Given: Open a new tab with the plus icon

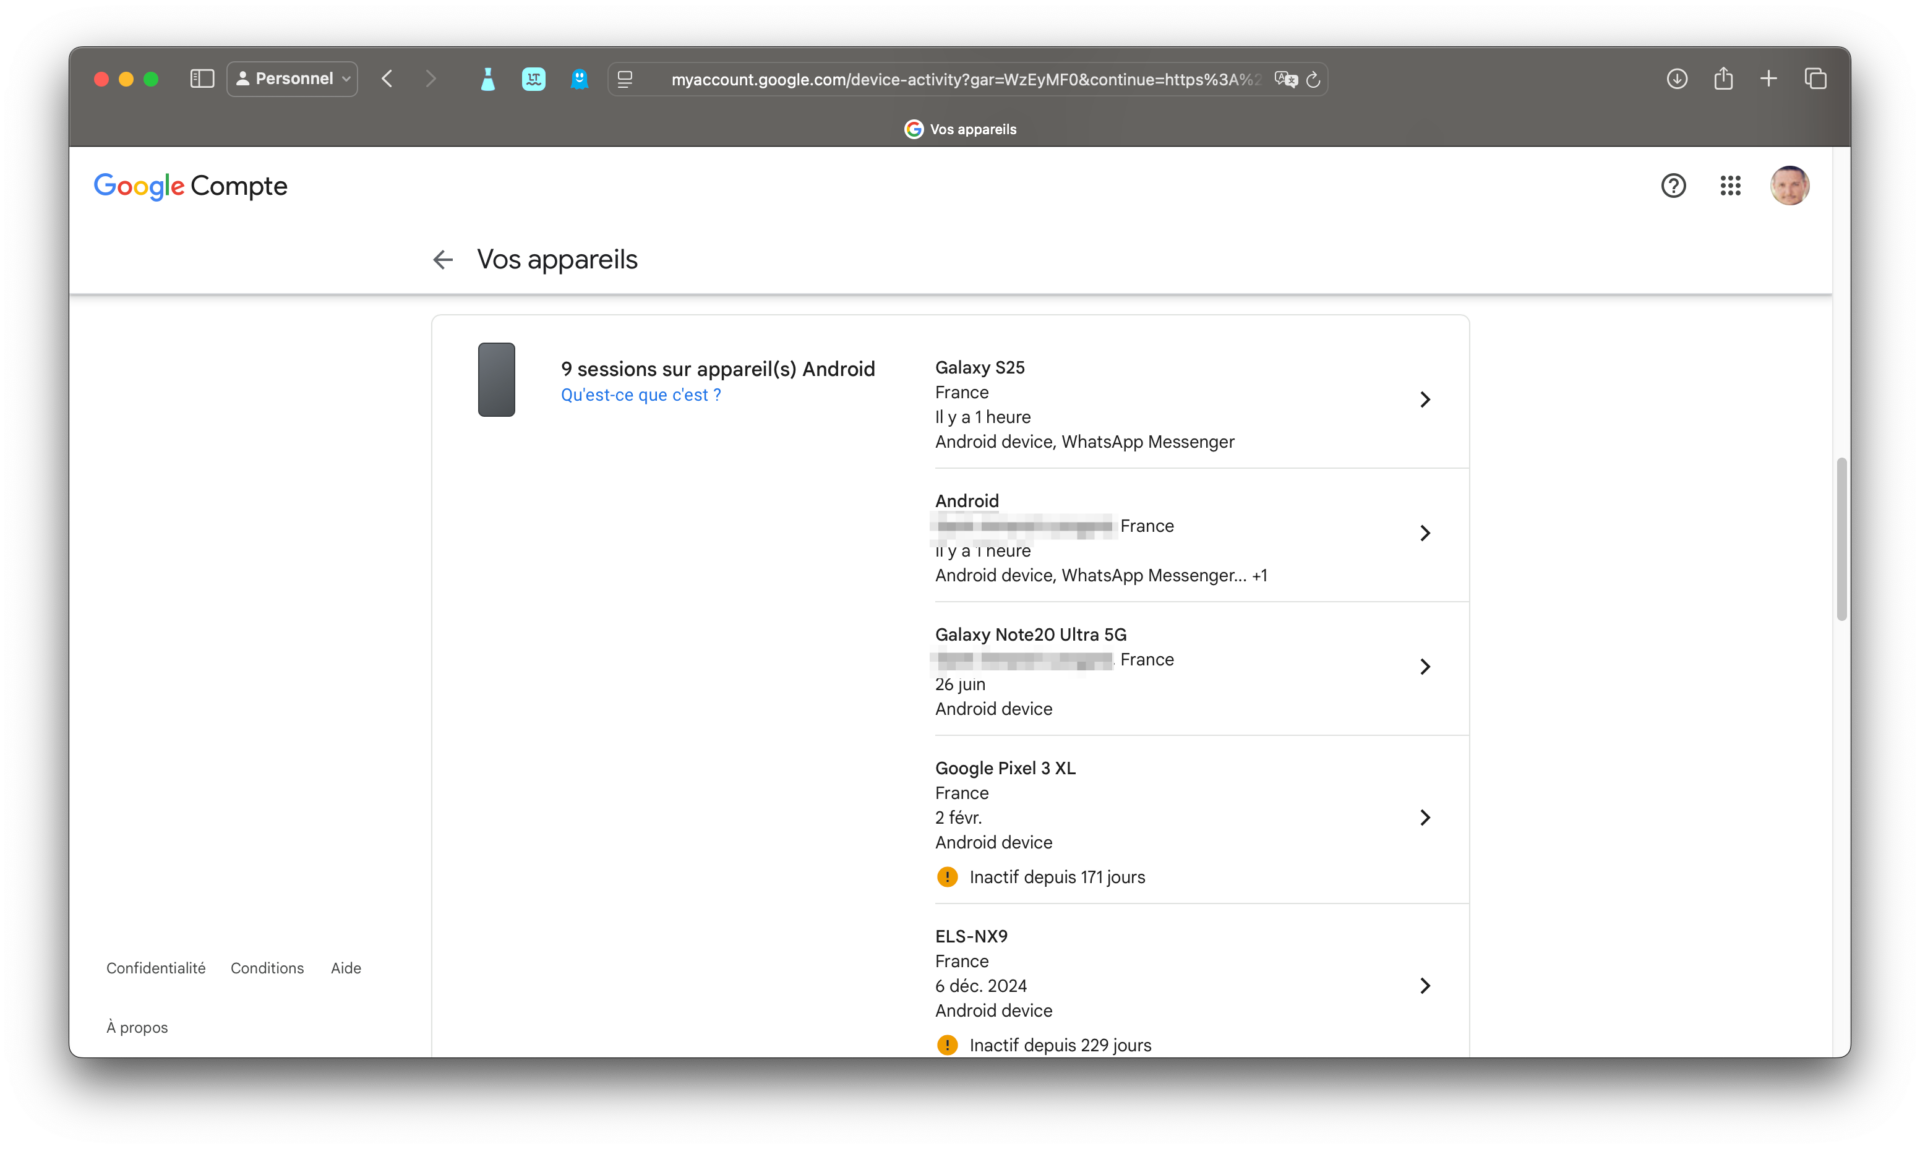Looking at the screenshot, I should pyautogui.click(x=1769, y=78).
